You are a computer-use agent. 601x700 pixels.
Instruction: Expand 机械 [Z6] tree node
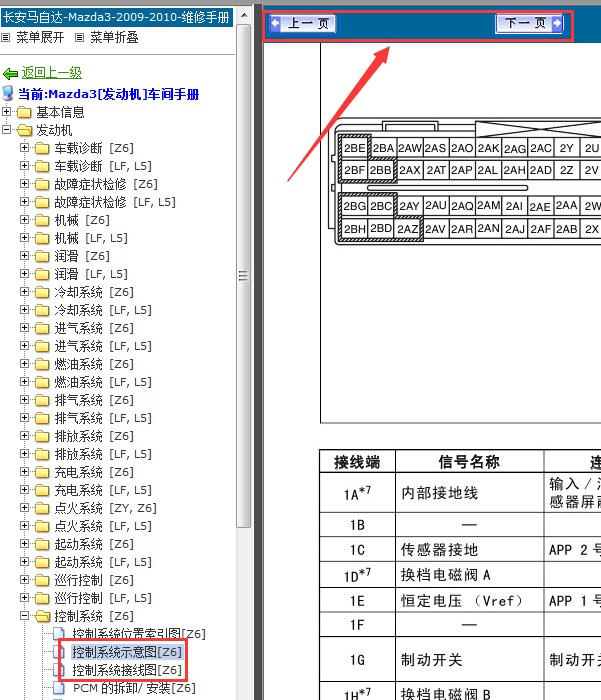coord(25,220)
